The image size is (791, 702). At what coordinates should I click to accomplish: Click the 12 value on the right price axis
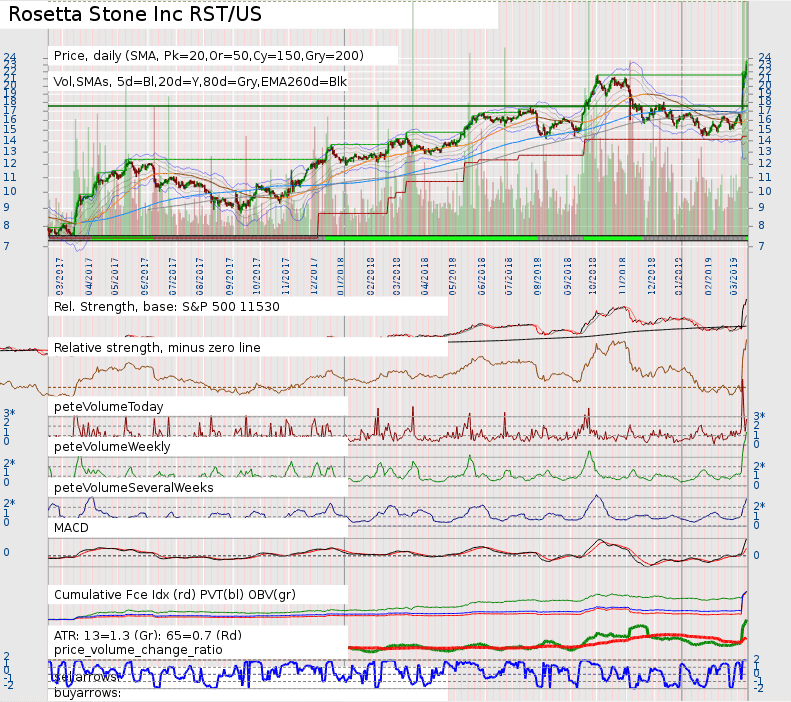(765, 163)
